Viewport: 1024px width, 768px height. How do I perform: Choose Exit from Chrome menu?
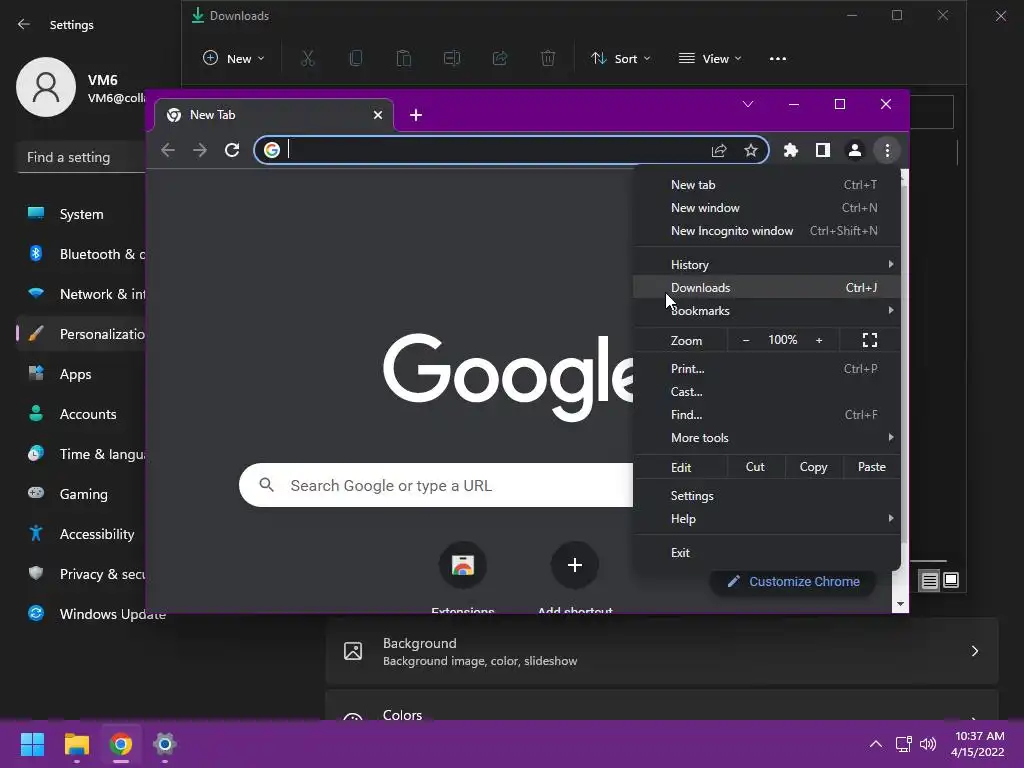767,552
